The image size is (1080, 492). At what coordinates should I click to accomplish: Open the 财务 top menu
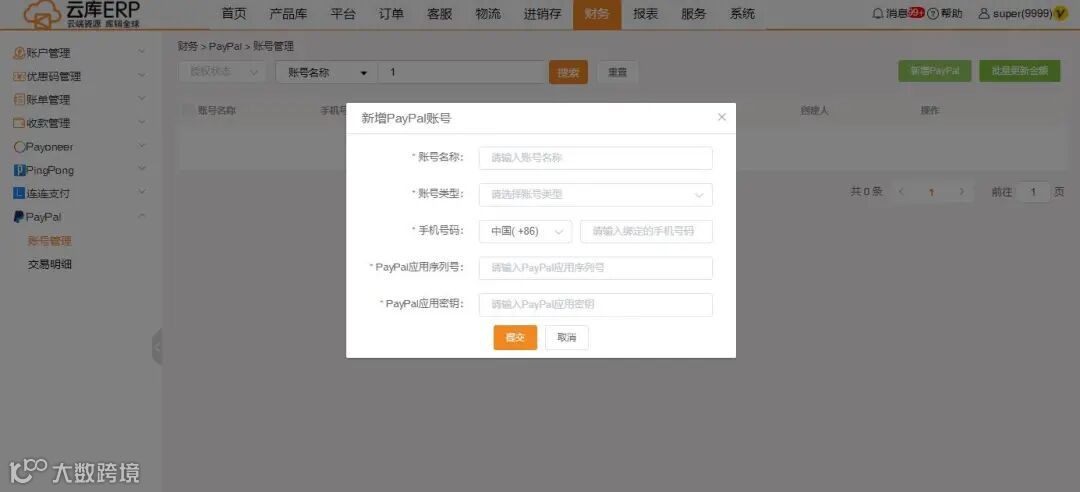tap(596, 14)
